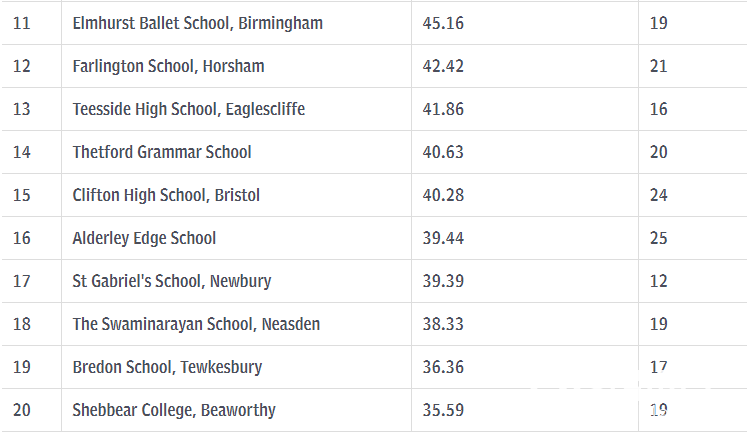Click value 25 in Alderley Edge row
This screenshot has width=747, height=432.
[x=658, y=238]
